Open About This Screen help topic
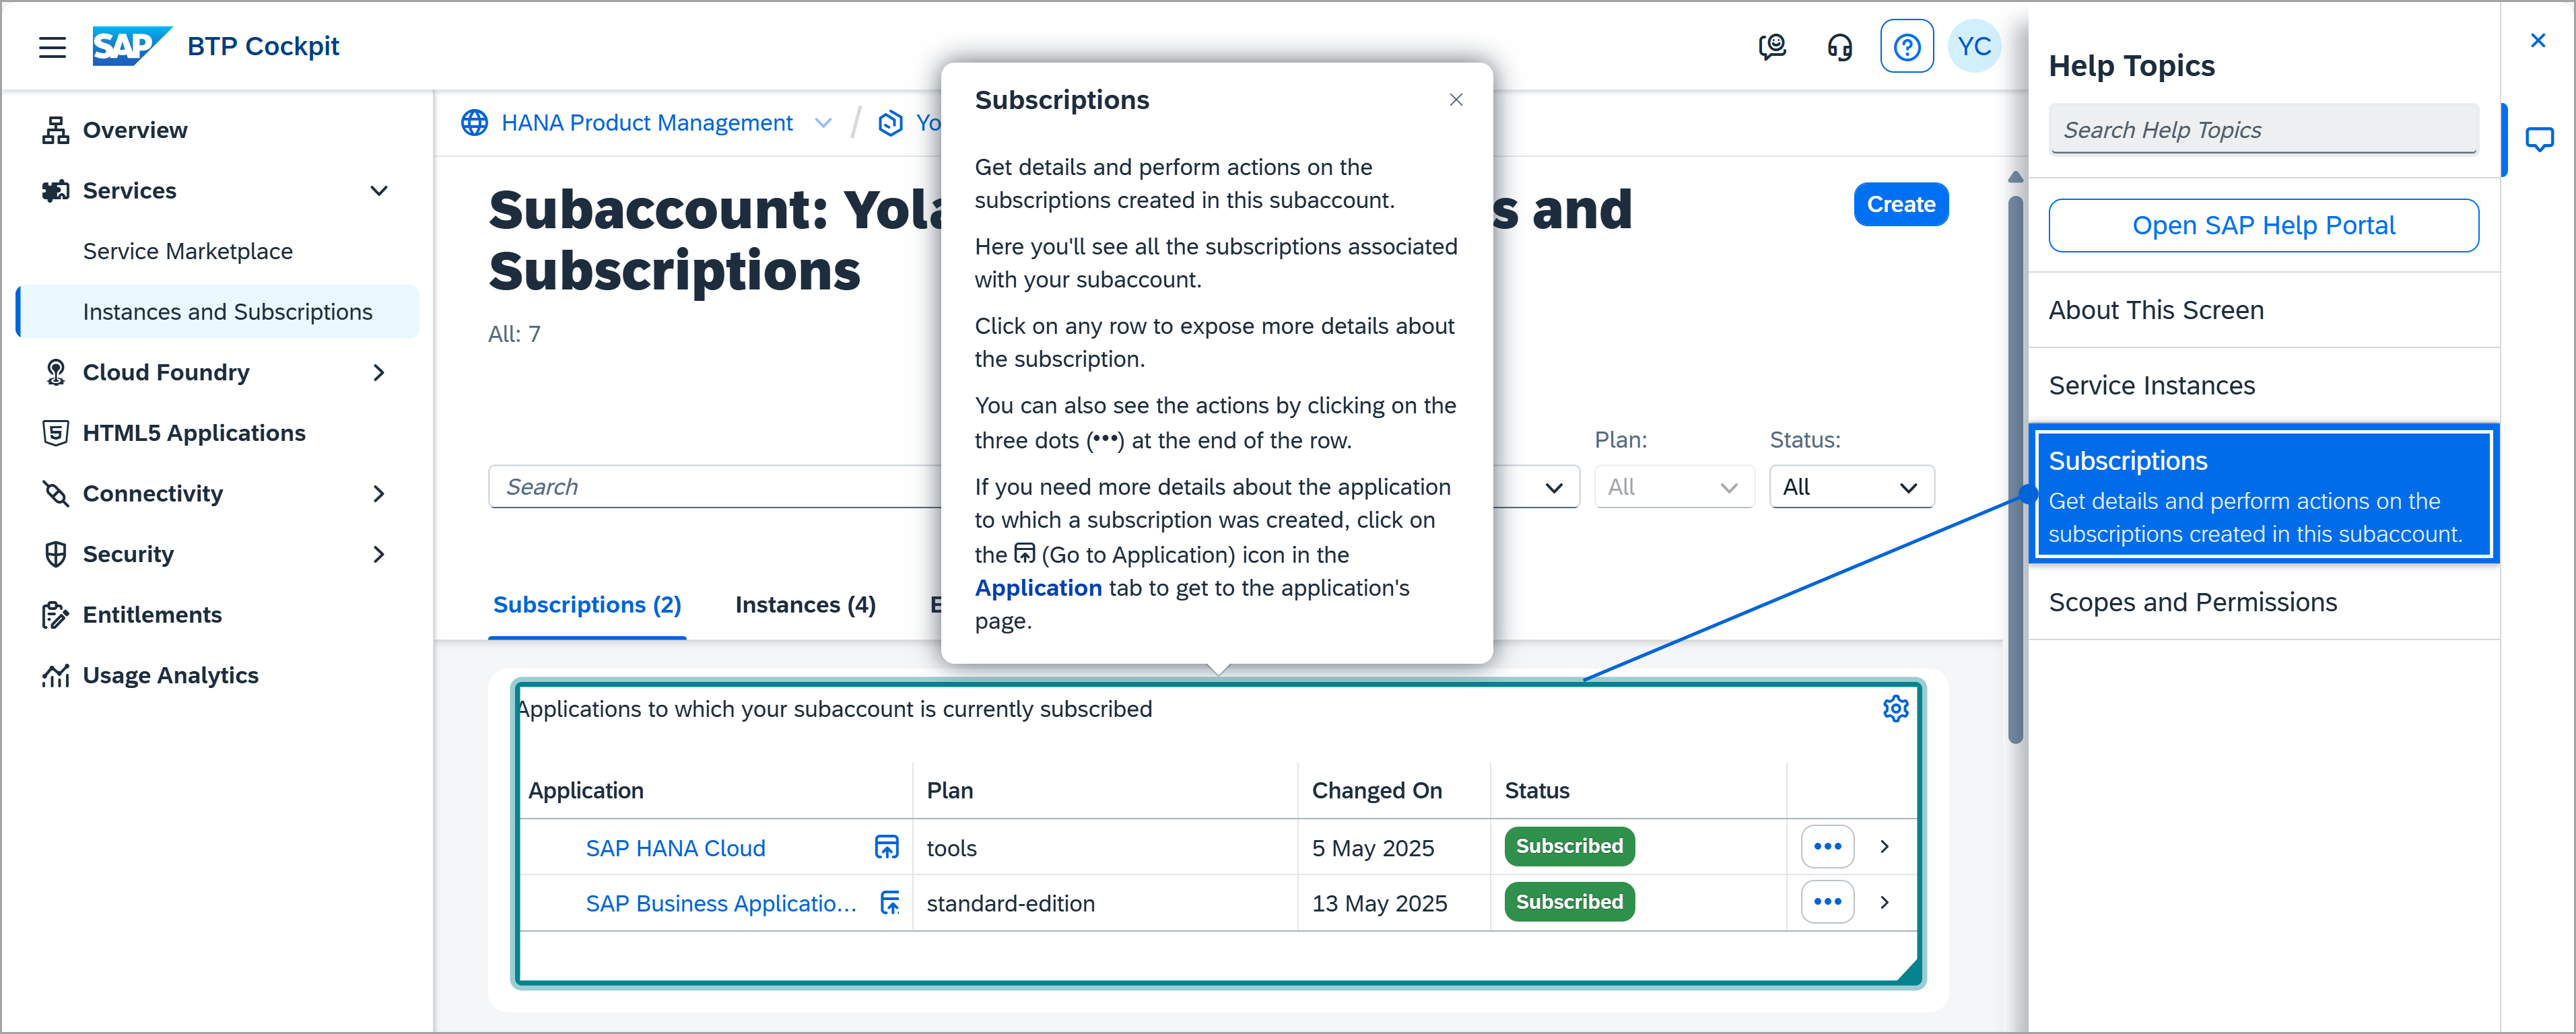The image size is (2576, 1034). point(2264,310)
